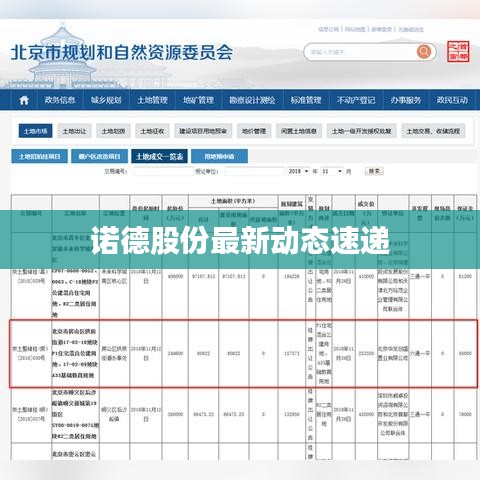This screenshot has height=480, width=480.
Task: Open the 不动产登记 menu
Action: (x=356, y=100)
